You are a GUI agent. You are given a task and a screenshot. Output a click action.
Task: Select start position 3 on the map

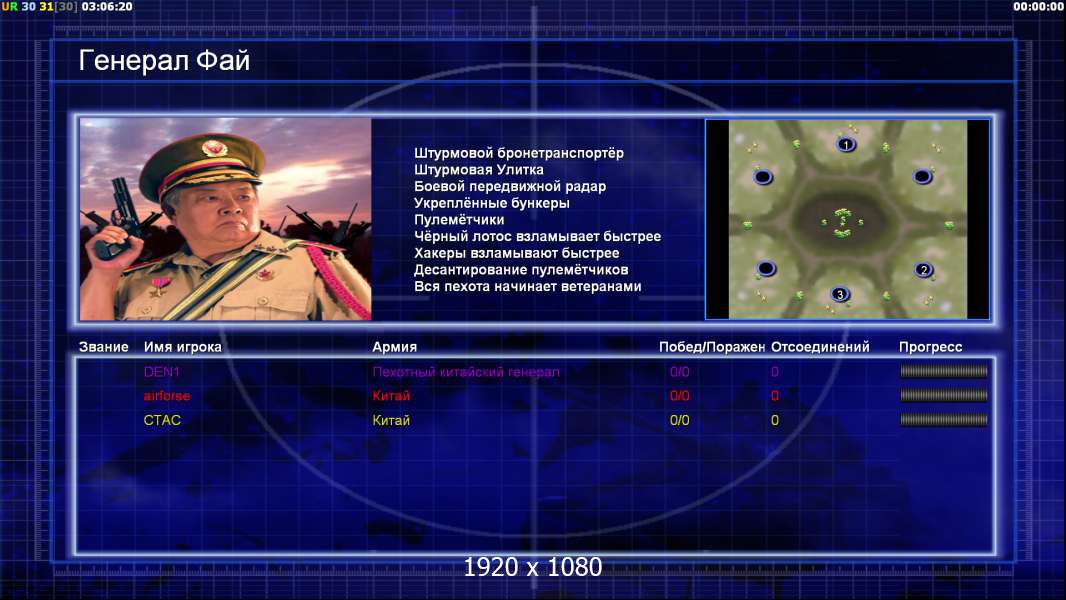click(840, 294)
